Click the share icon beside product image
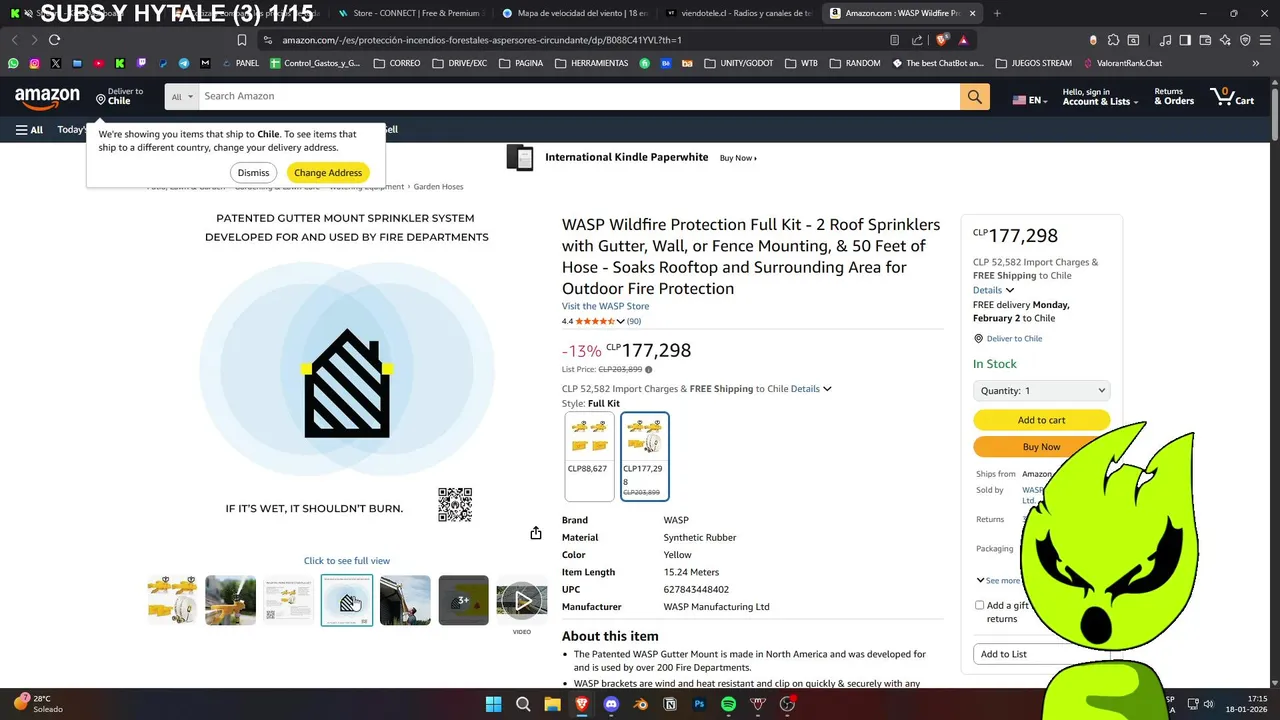 (536, 533)
